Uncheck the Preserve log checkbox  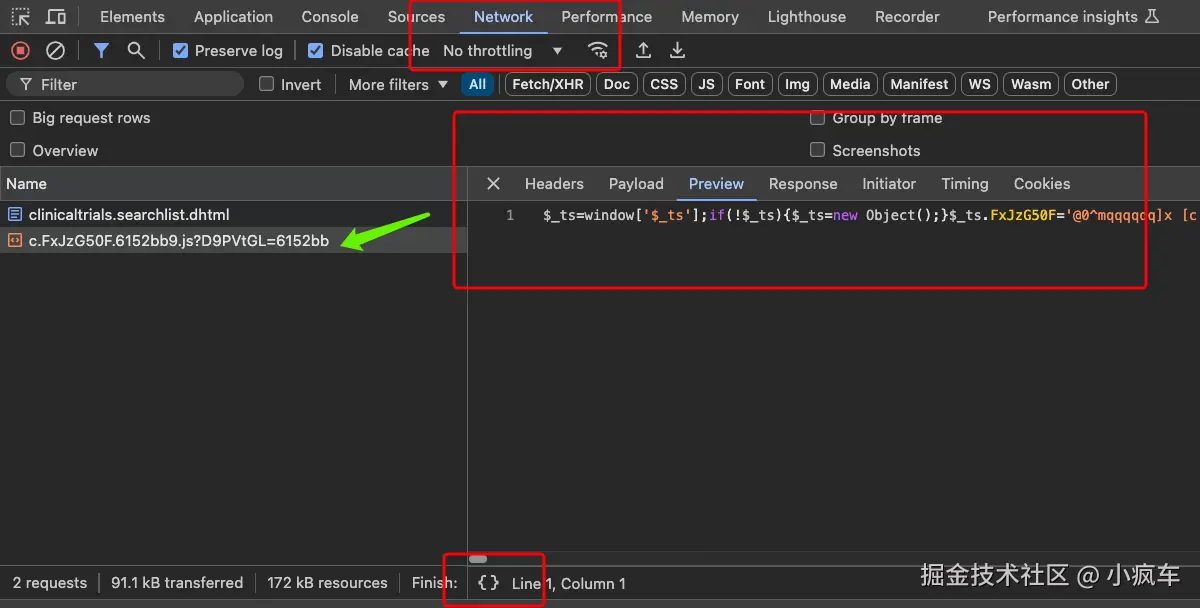(180, 50)
